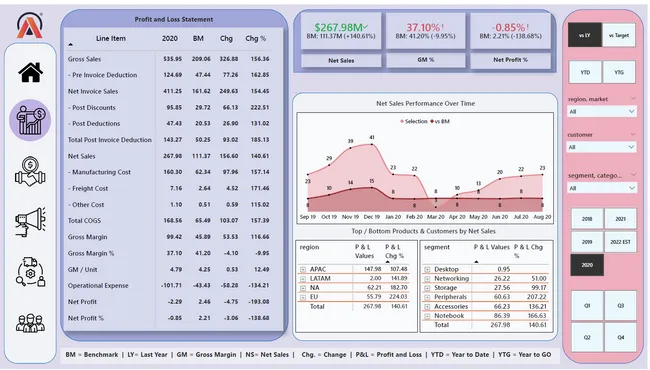Open the Home page icon

coord(30,72)
